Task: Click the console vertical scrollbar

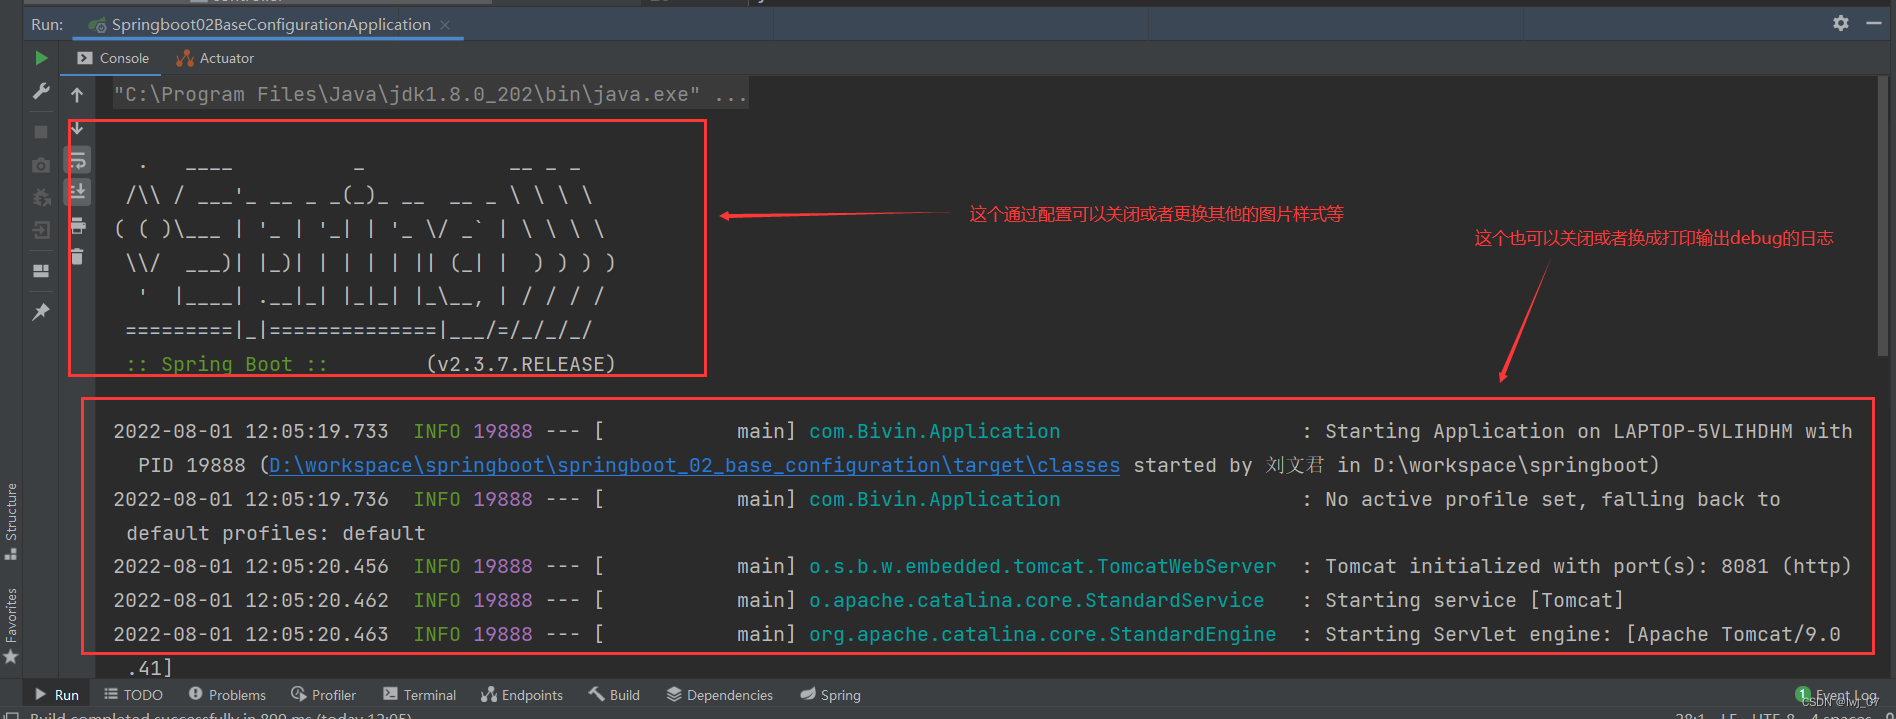Action: pos(1883,218)
